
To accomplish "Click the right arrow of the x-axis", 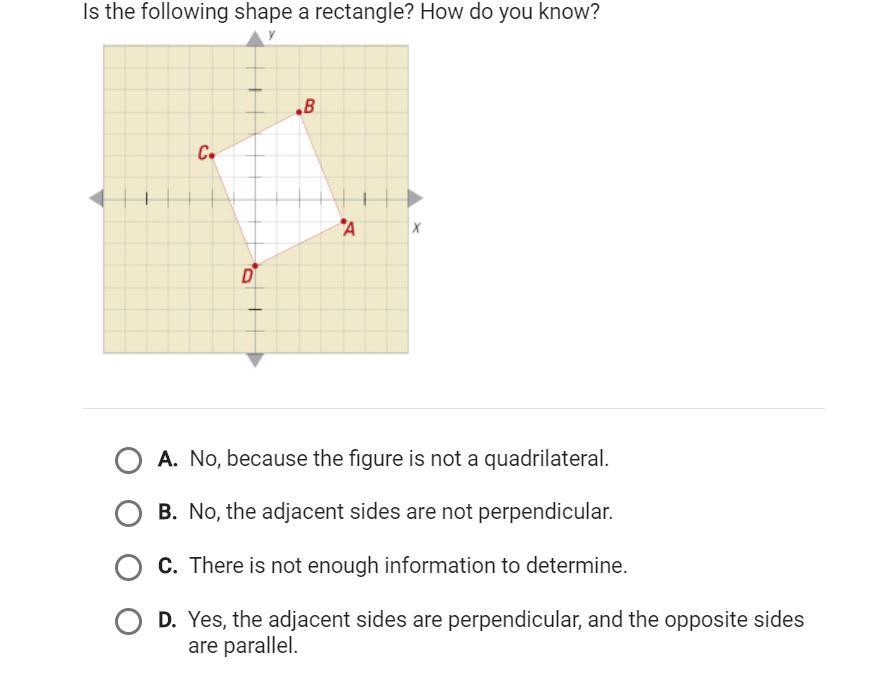I will [415, 198].
